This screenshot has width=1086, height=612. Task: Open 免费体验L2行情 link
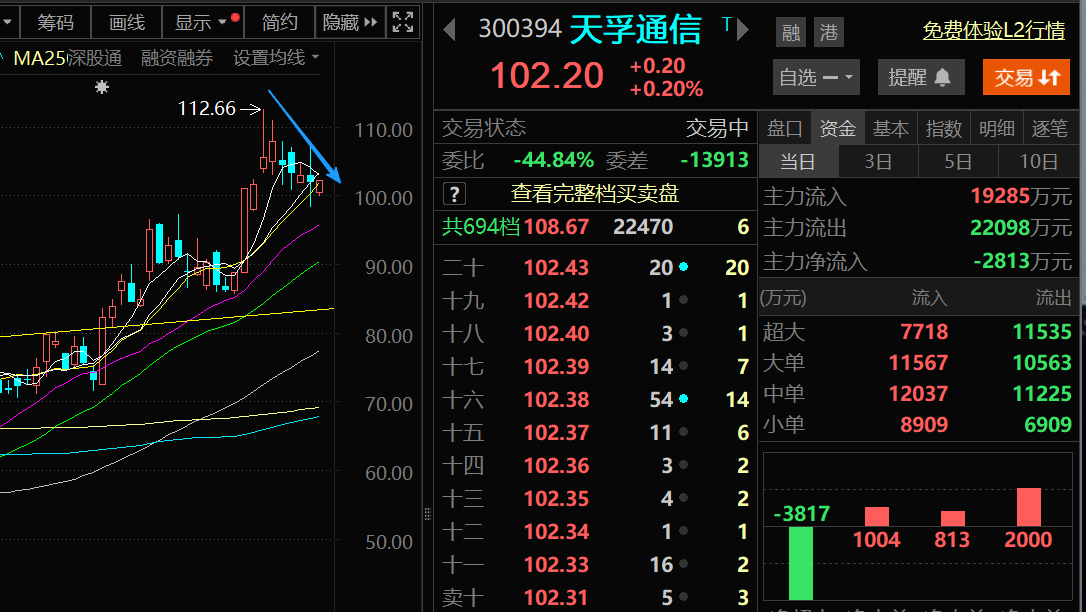(x=994, y=30)
